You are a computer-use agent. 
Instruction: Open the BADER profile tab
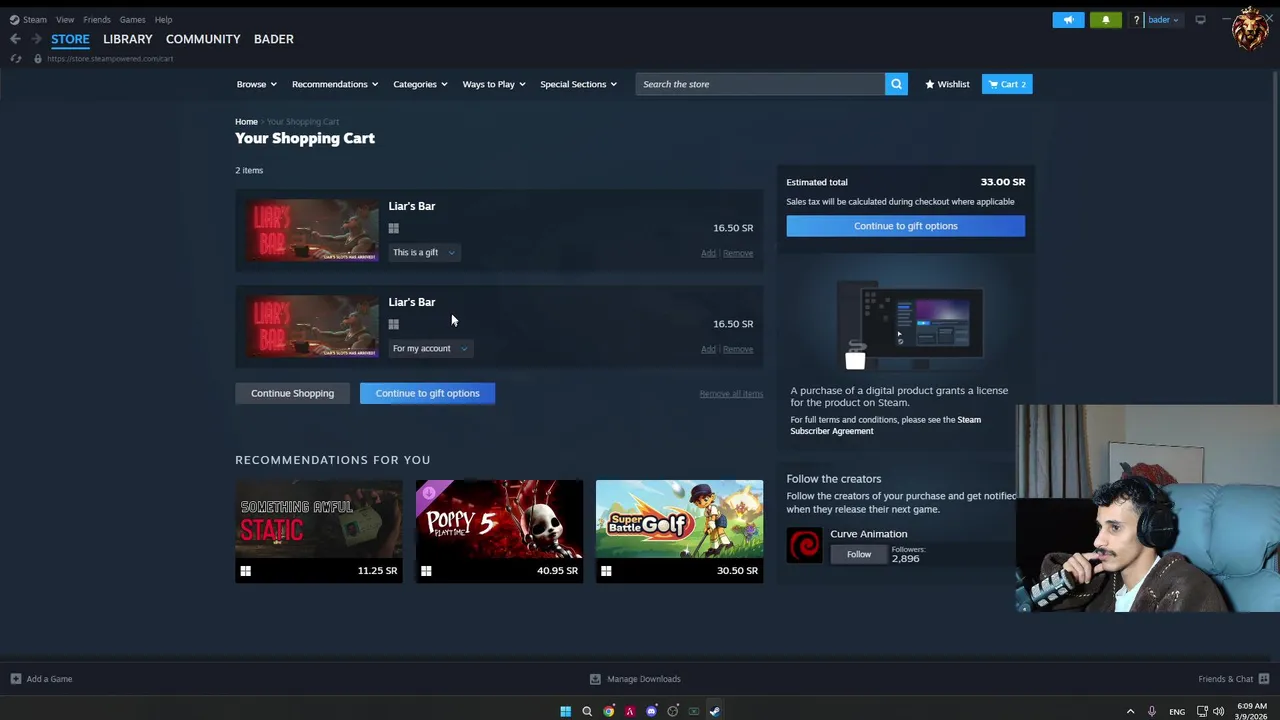[274, 39]
